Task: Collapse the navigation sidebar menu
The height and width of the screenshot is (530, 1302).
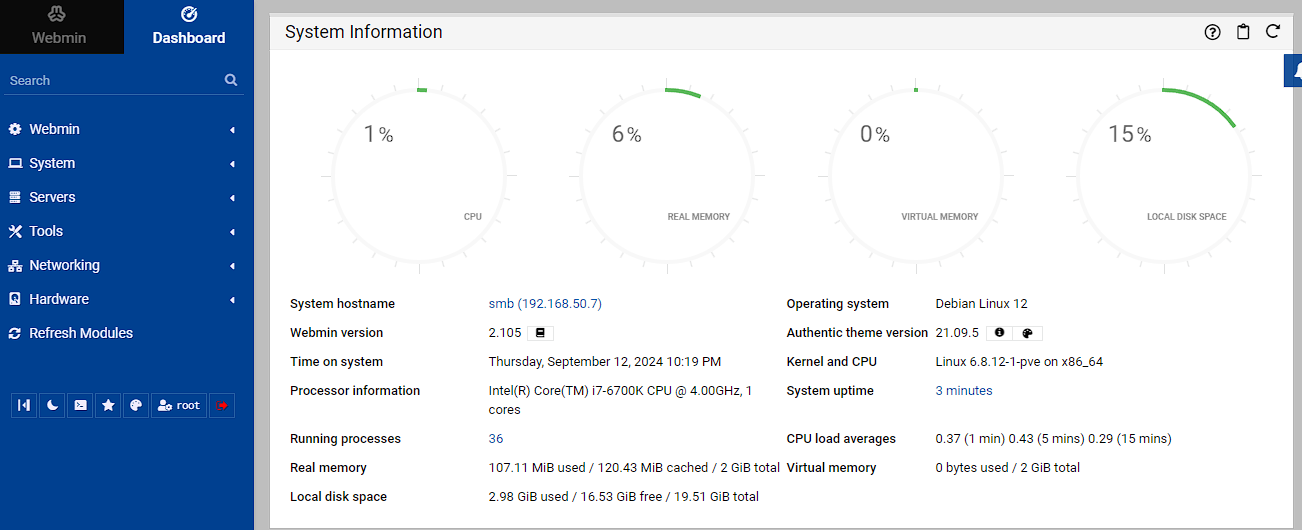Action: point(24,405)
